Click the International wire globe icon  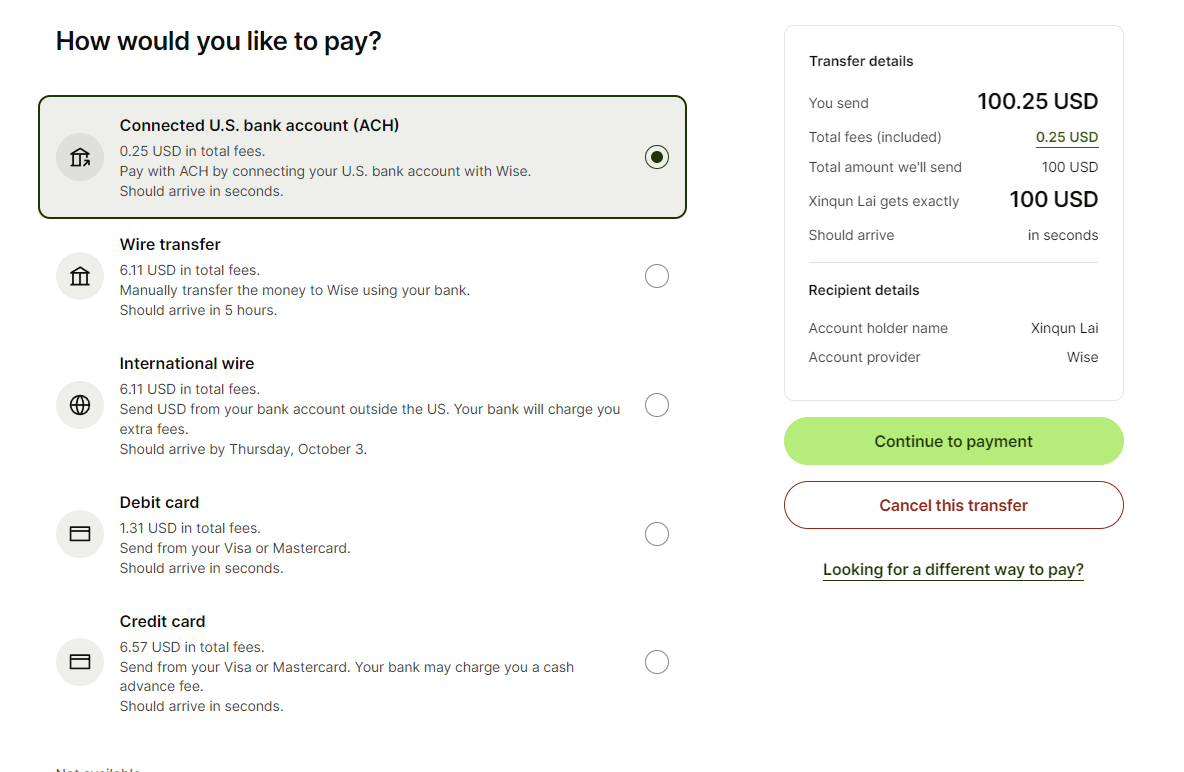click(80, 405)
